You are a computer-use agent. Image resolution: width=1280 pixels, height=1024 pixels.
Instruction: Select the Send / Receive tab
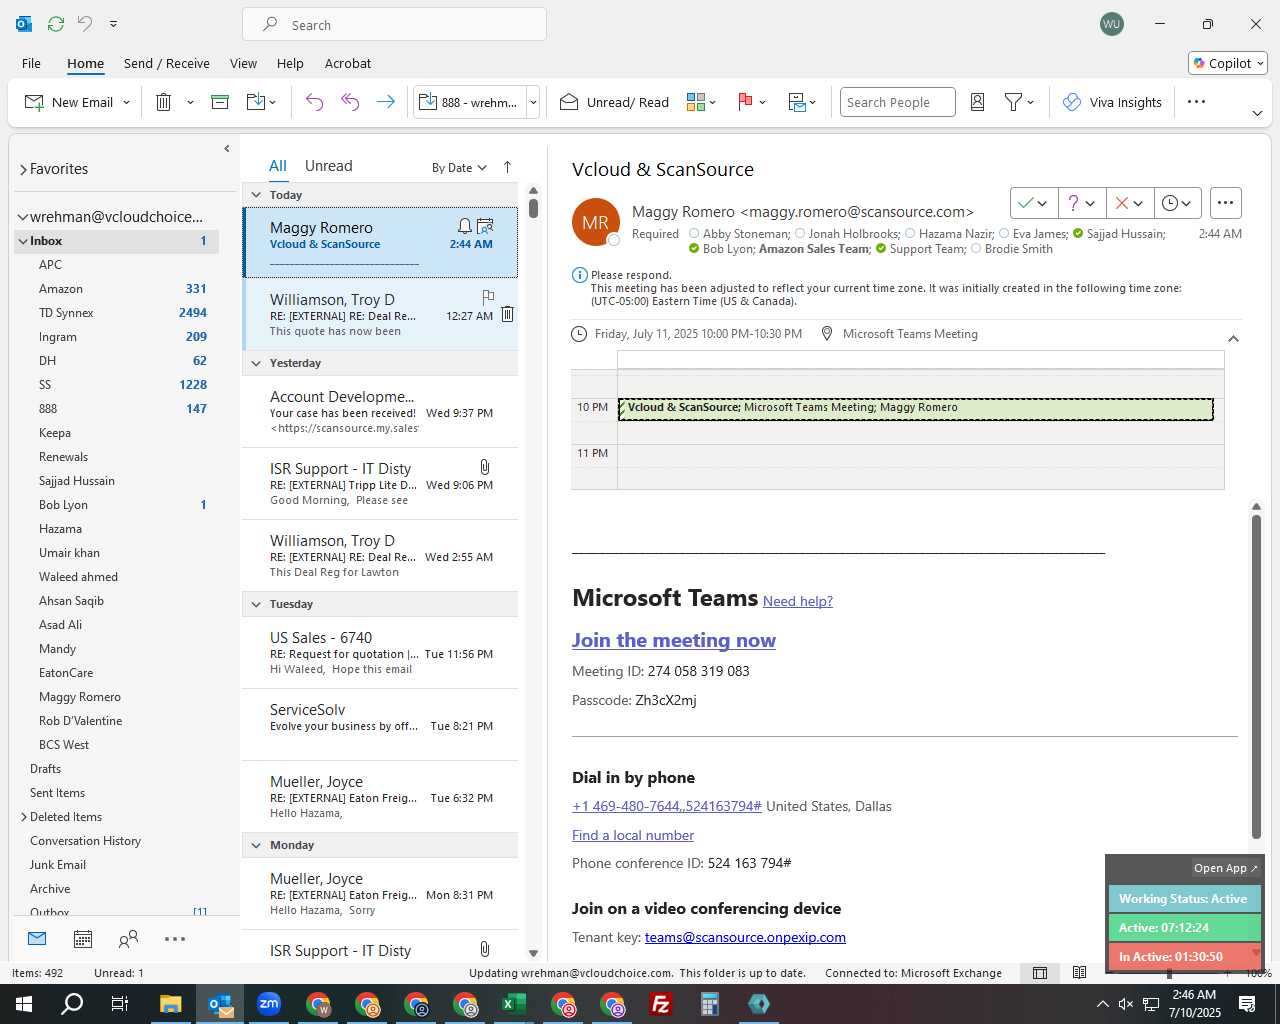click(x=167, y=63)
